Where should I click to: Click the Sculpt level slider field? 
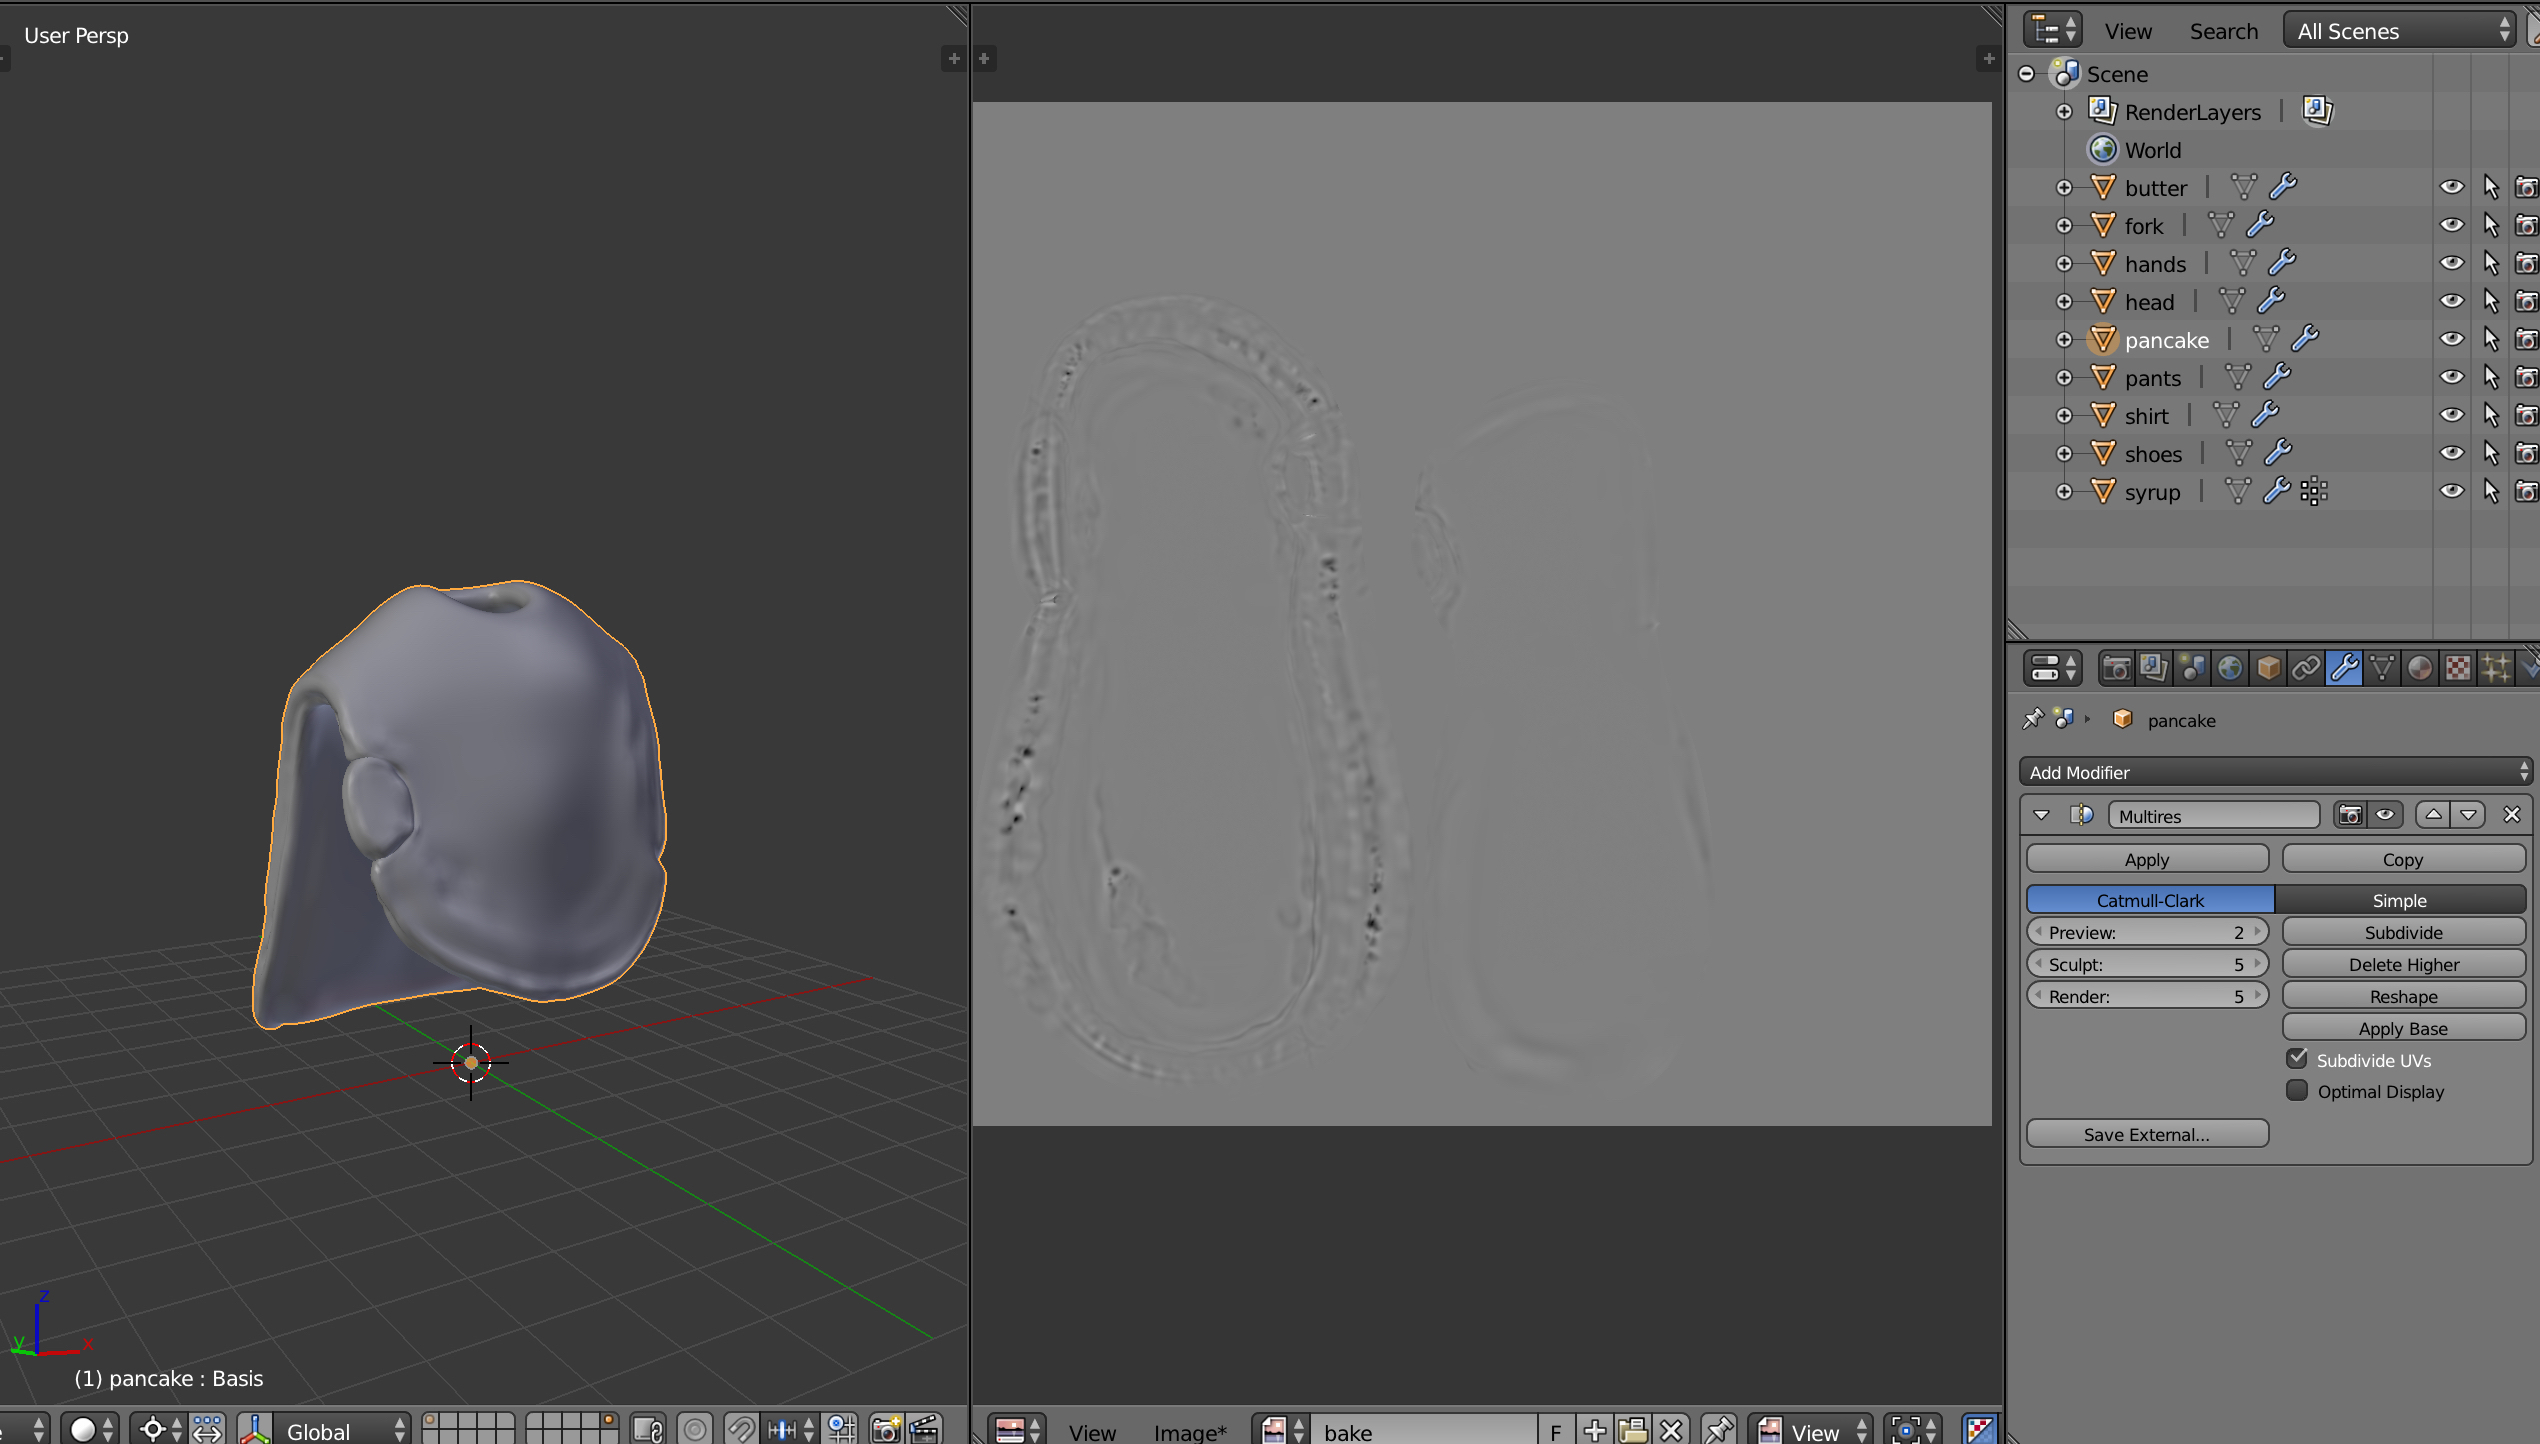click(x=2146, y=964)
